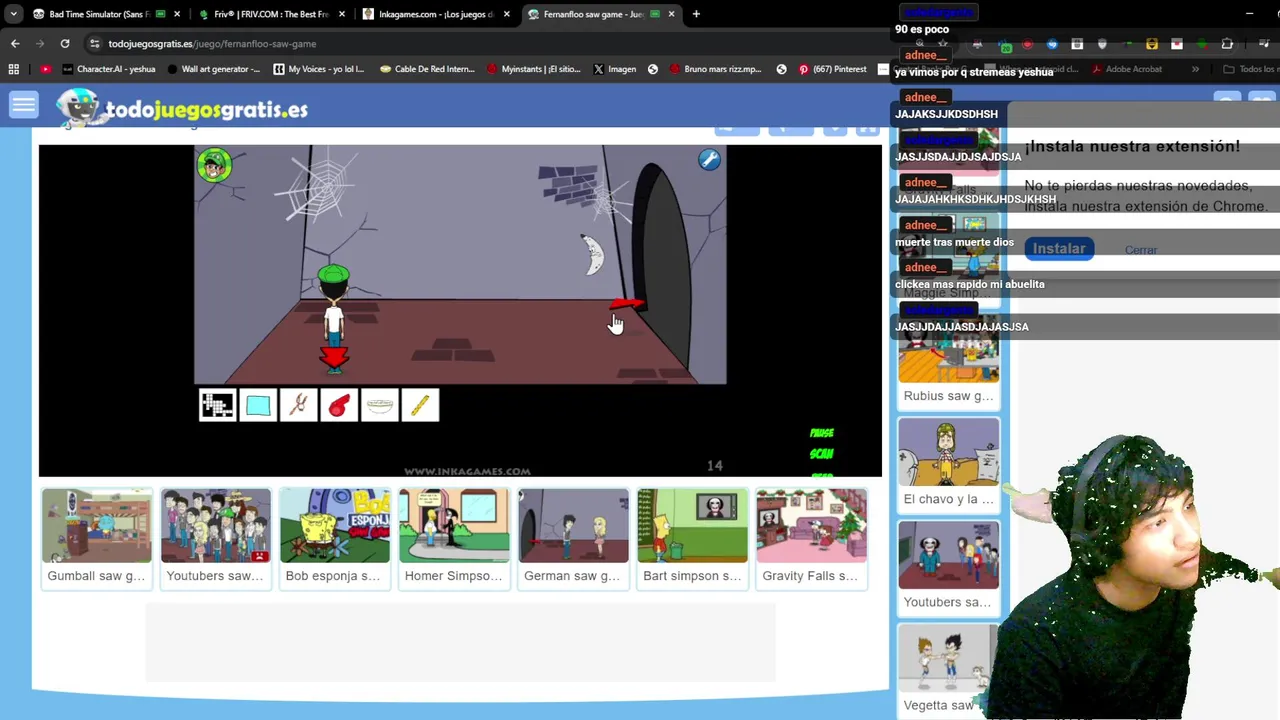
Task: Open Myinstants bookmark
Action: [533, 69]
